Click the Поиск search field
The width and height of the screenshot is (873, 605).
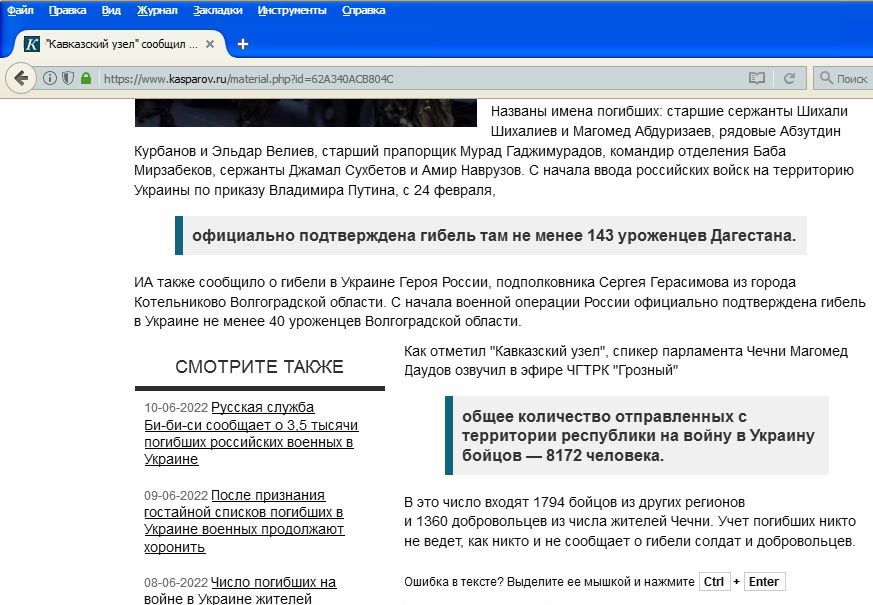pos(843,78)
